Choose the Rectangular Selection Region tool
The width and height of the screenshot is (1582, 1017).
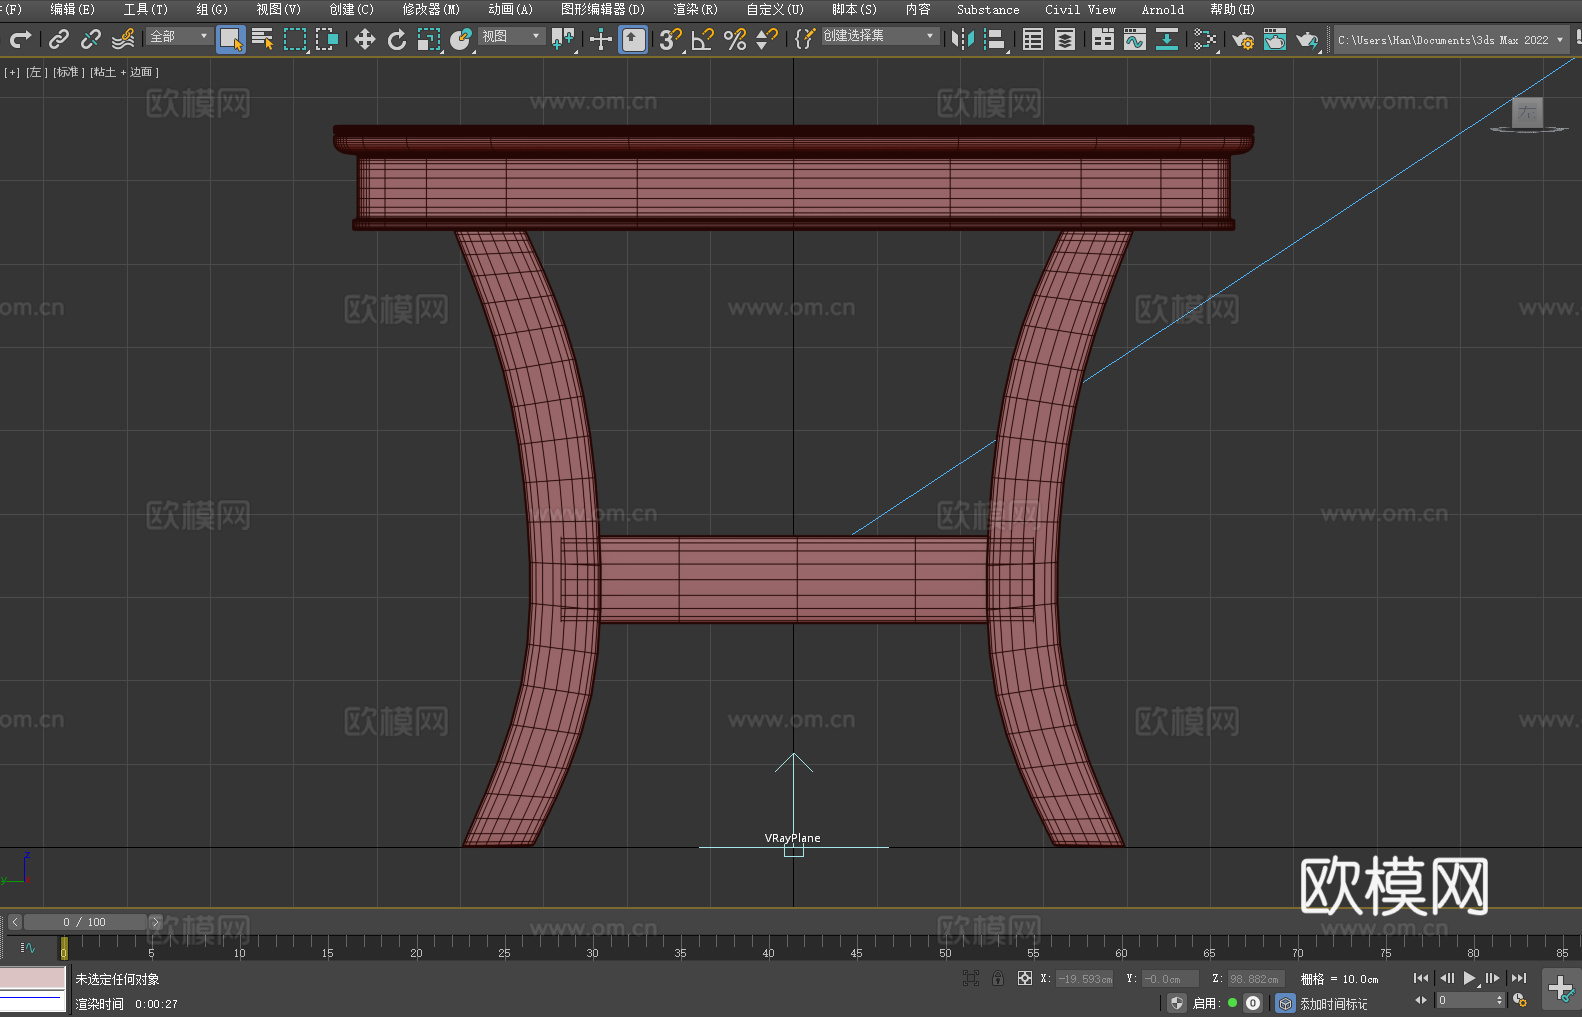tap(295, 39)
